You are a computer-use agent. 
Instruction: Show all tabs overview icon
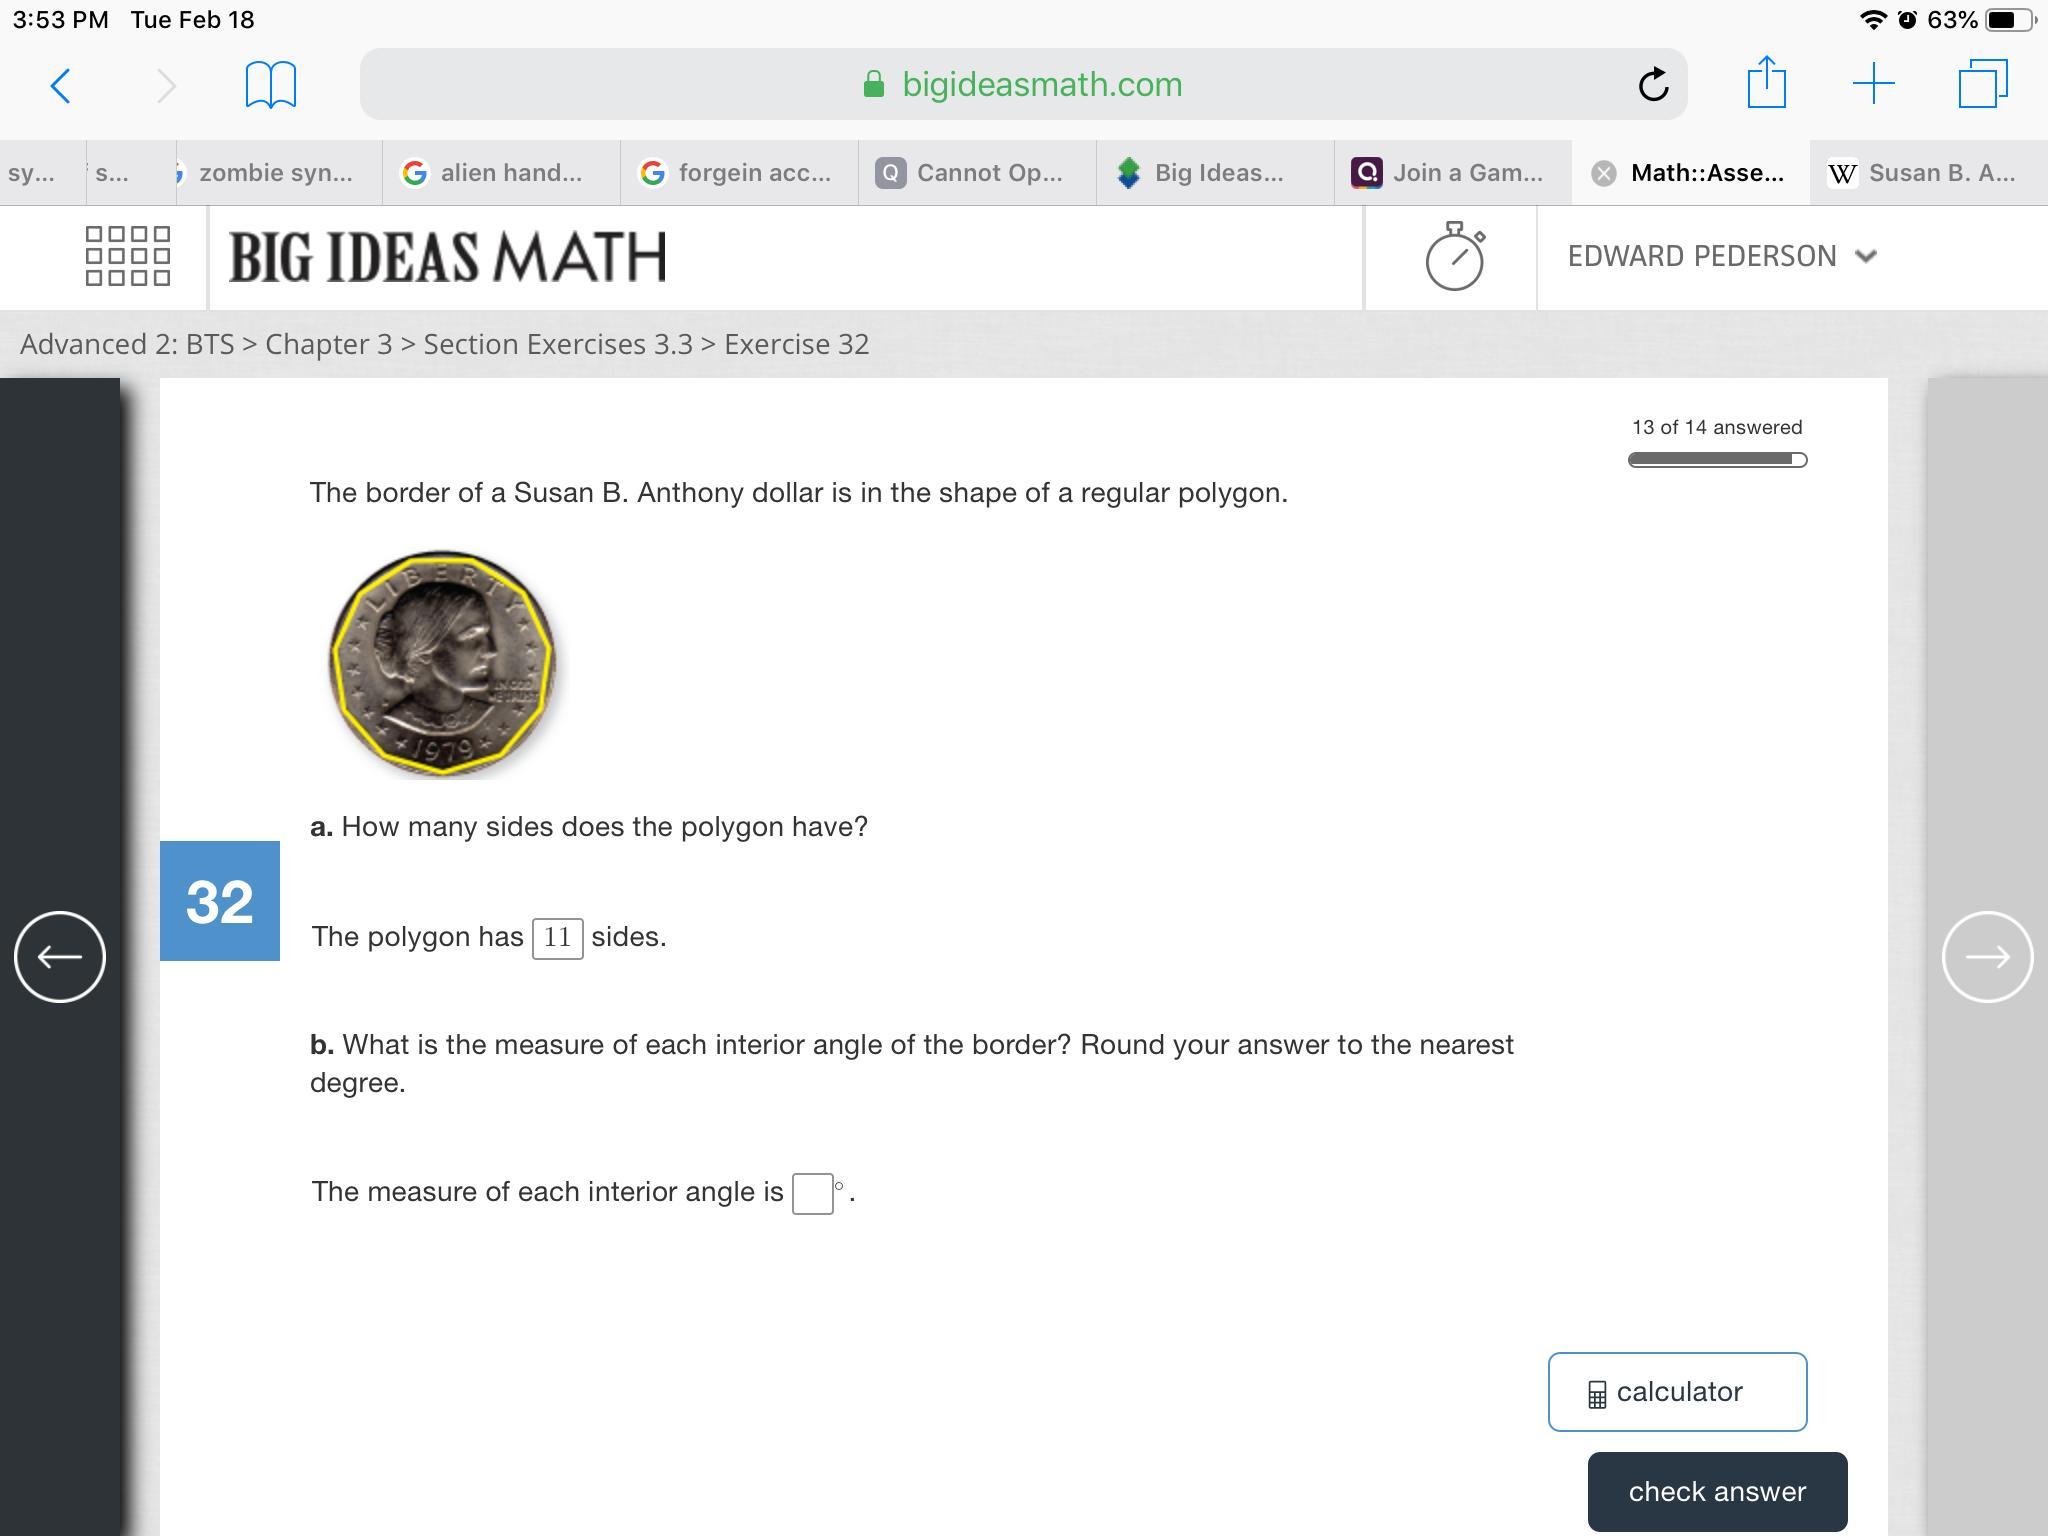(x=1982, y=84)
